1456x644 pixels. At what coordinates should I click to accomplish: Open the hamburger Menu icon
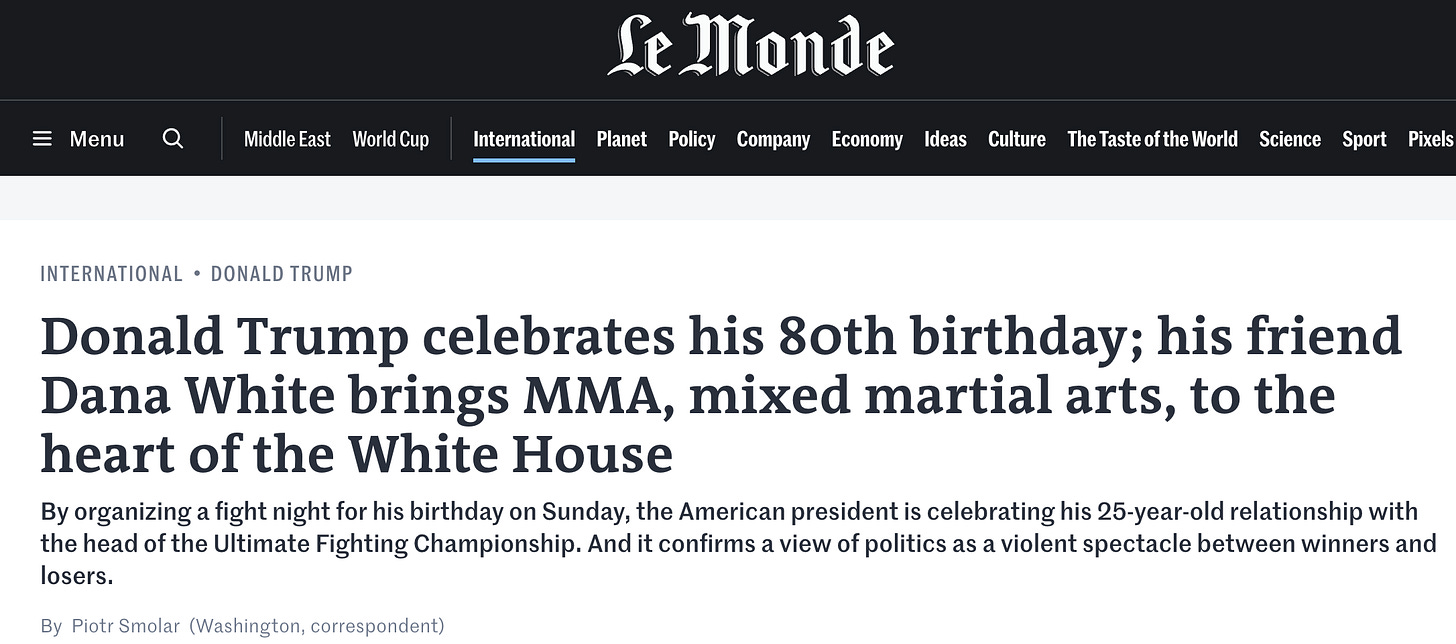(42, 139)
